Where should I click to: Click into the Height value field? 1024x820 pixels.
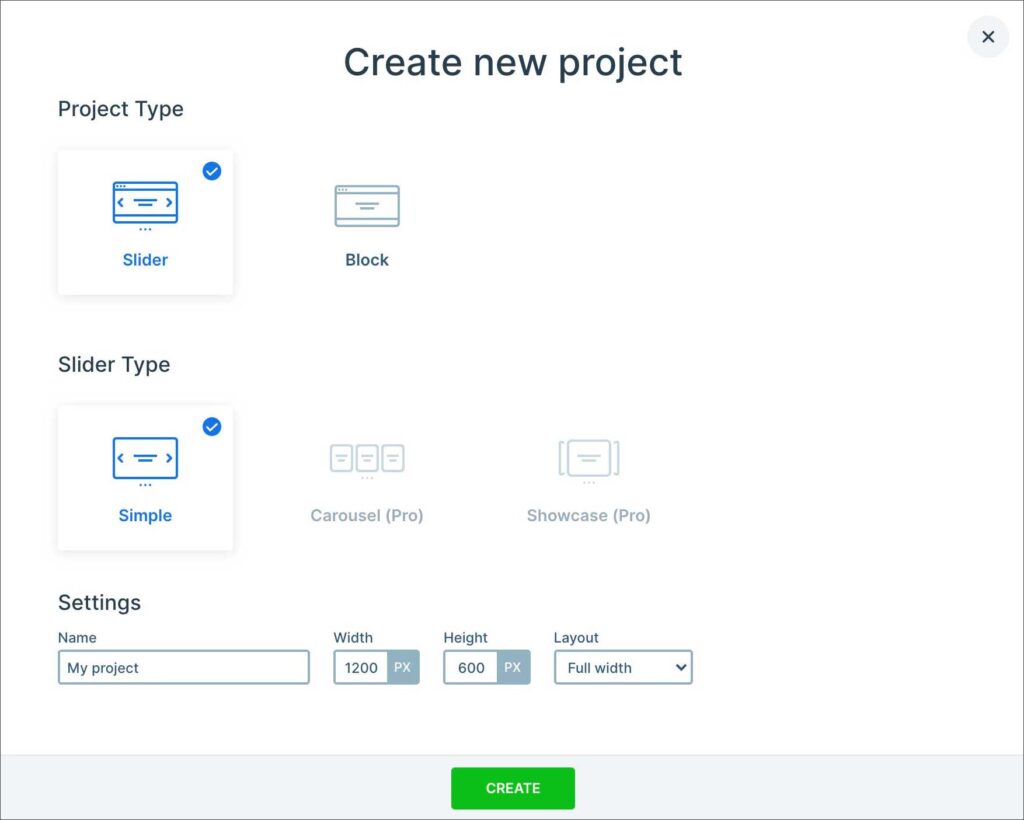click(471, 668)
